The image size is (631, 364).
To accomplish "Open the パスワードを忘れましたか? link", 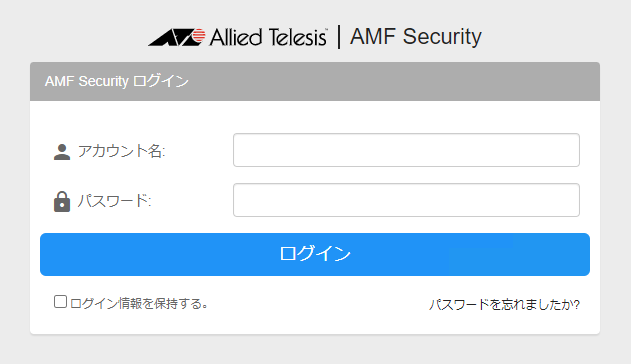I will (504, 304).
